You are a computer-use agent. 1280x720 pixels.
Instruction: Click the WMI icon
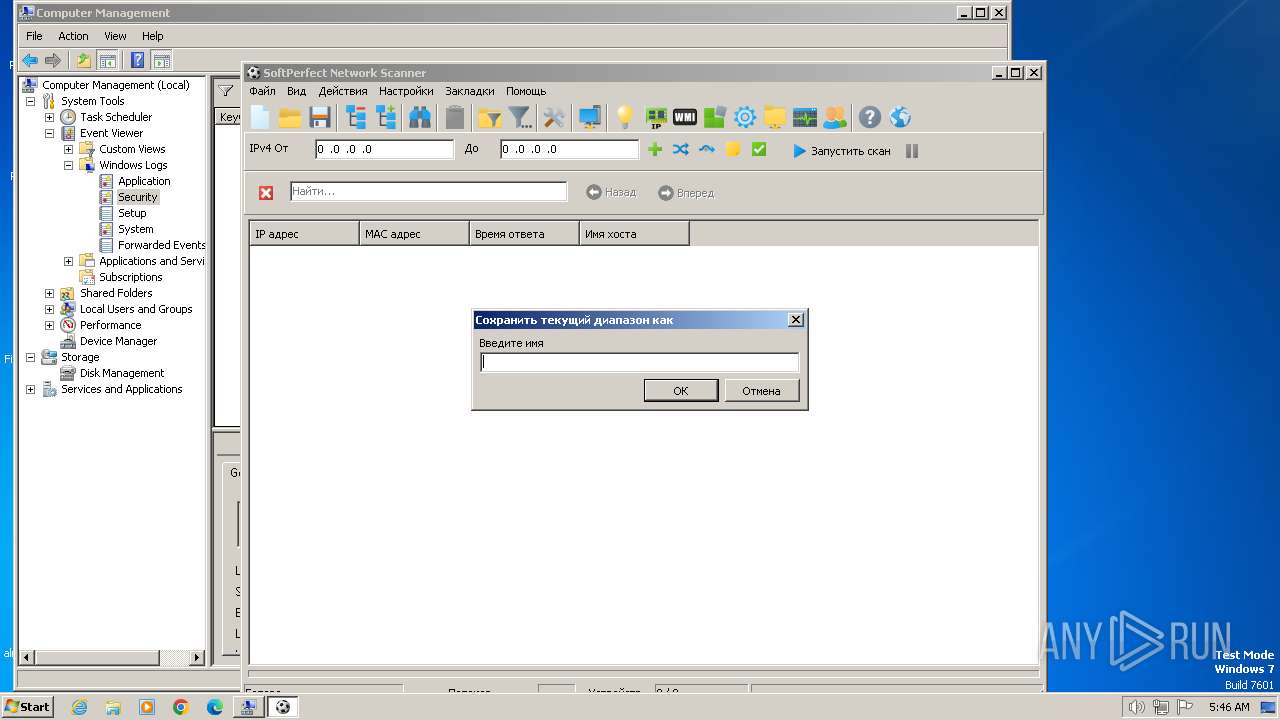[x=685, y=117]
